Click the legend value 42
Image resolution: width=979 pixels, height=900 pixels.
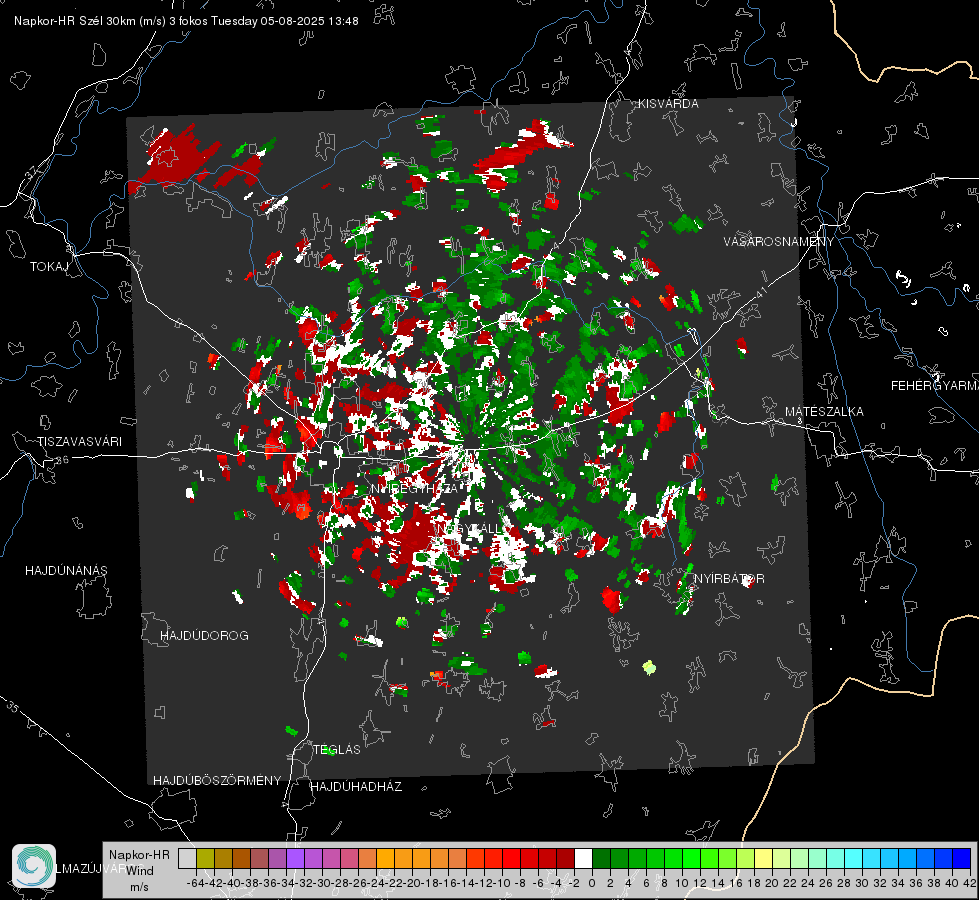[x=970, y=883]
